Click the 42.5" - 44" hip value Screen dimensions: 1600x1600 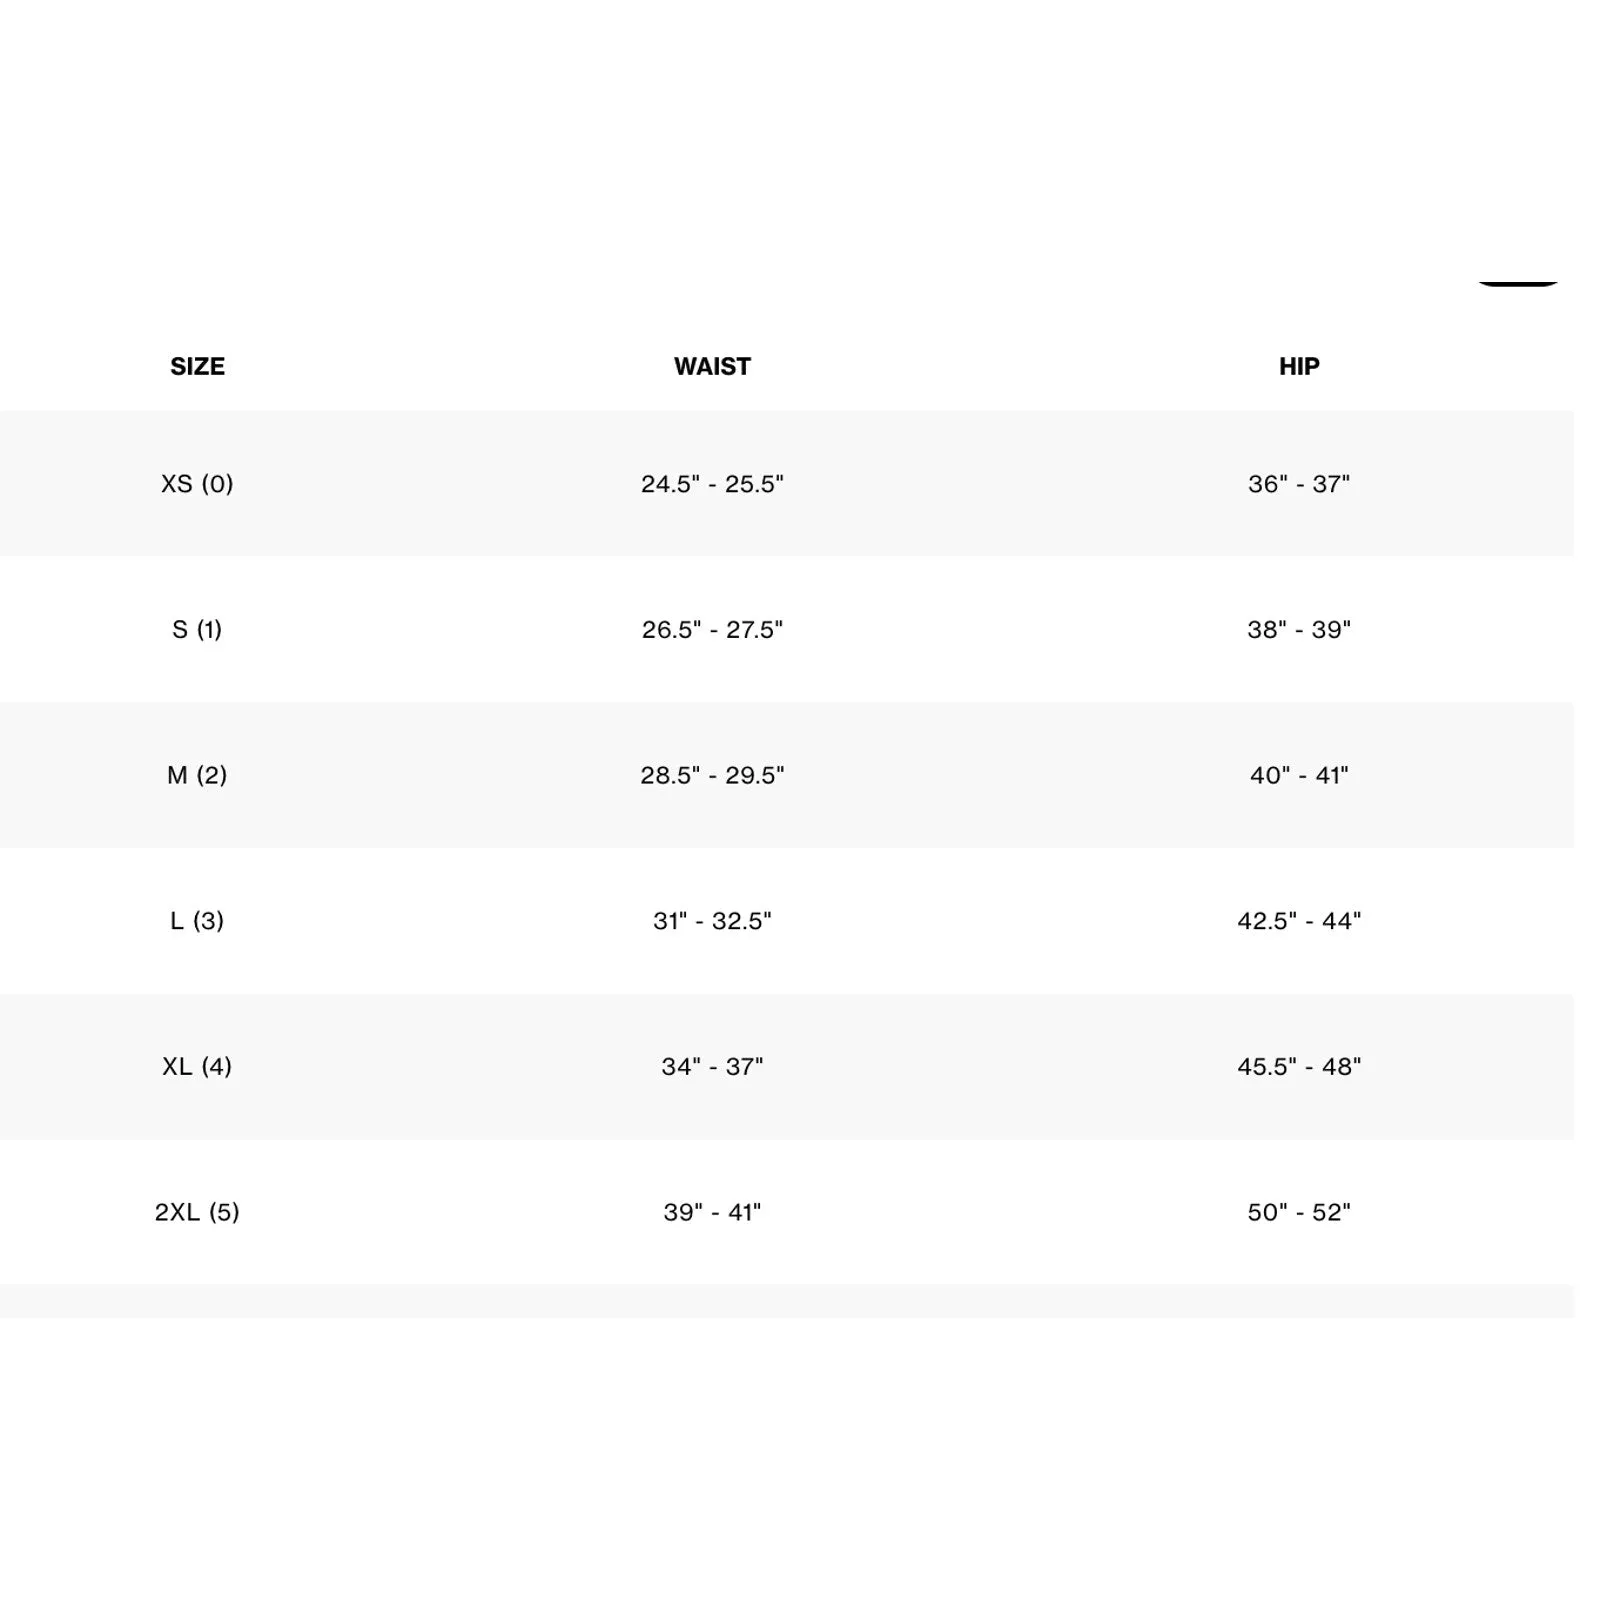(x=1299, y=921)
